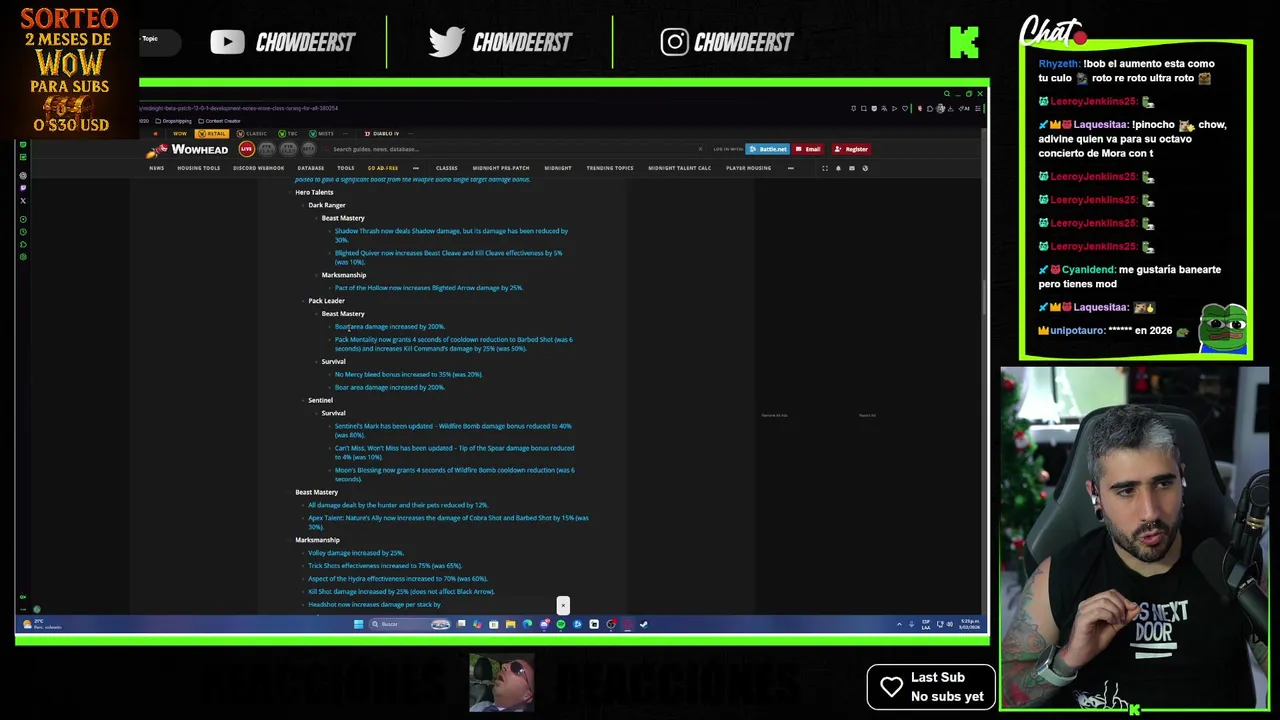This screenshot has width=1280, height=720.
Task: Log in with the Email button
Action: point(808,149)
